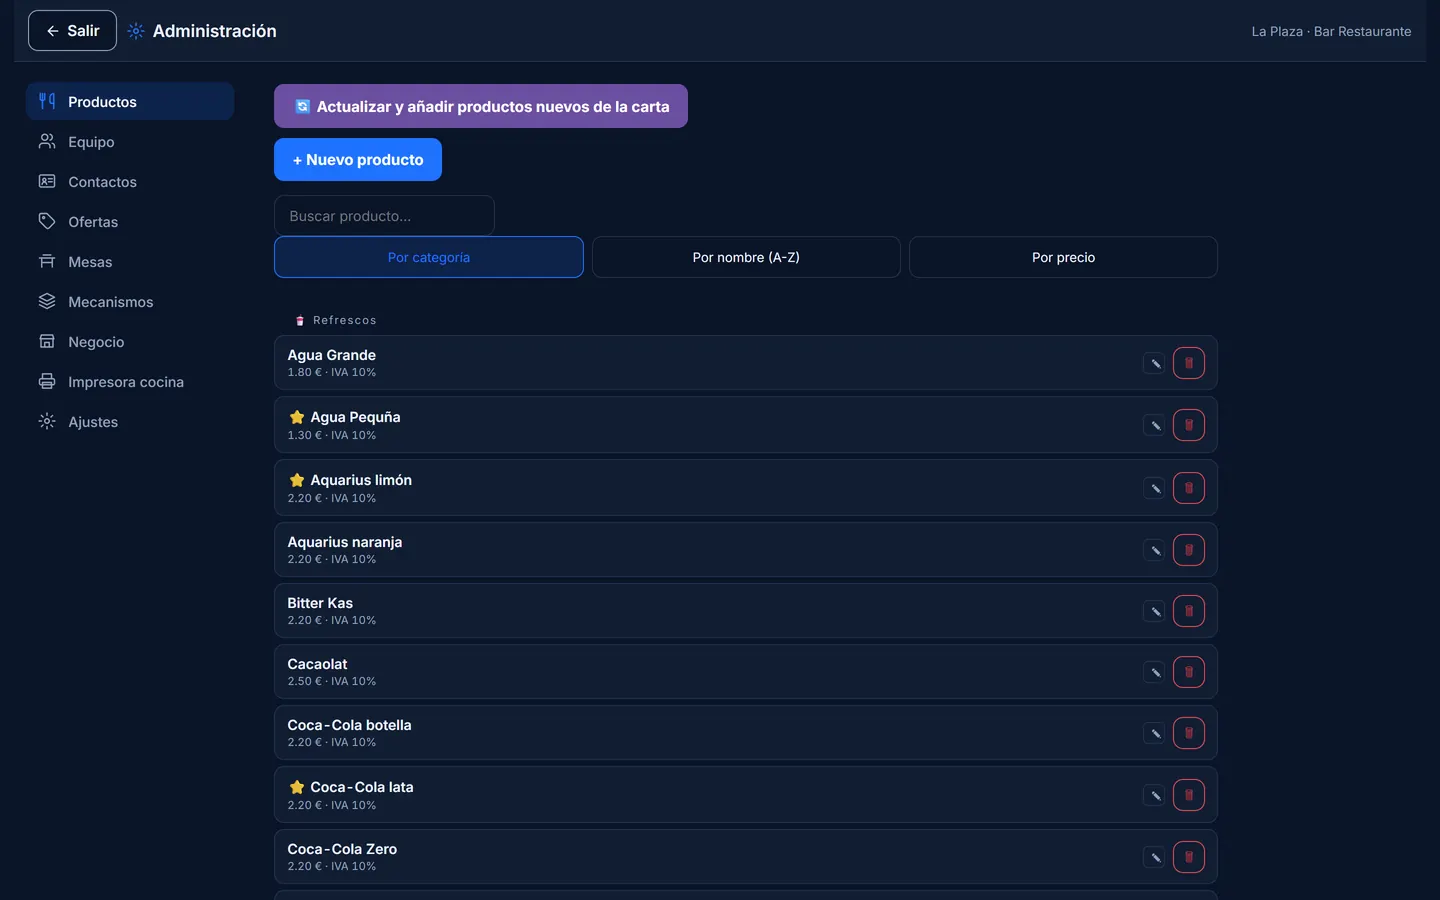Delete the Coca-Cola lata product

[x=1189, y=795]
